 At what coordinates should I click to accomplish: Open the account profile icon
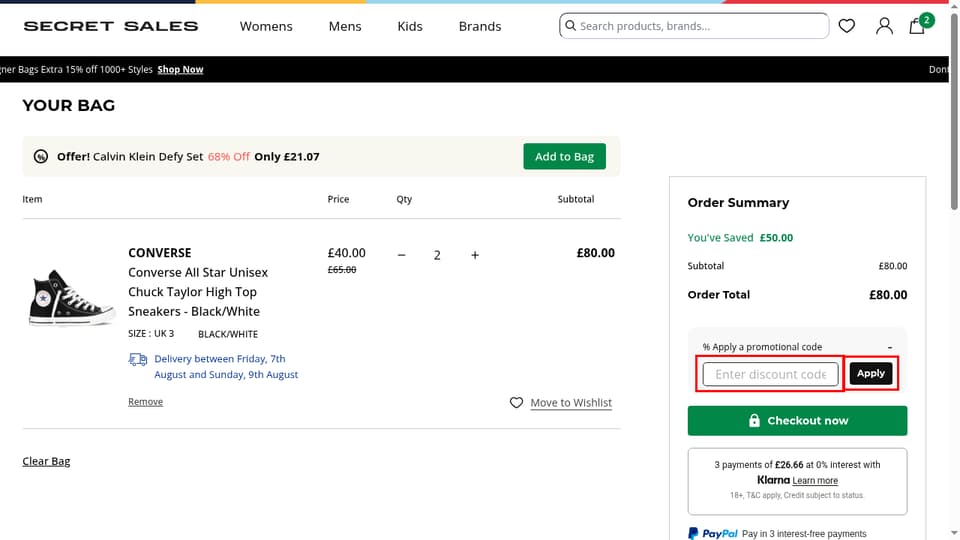pyautogui.click(x=884, y=26)
